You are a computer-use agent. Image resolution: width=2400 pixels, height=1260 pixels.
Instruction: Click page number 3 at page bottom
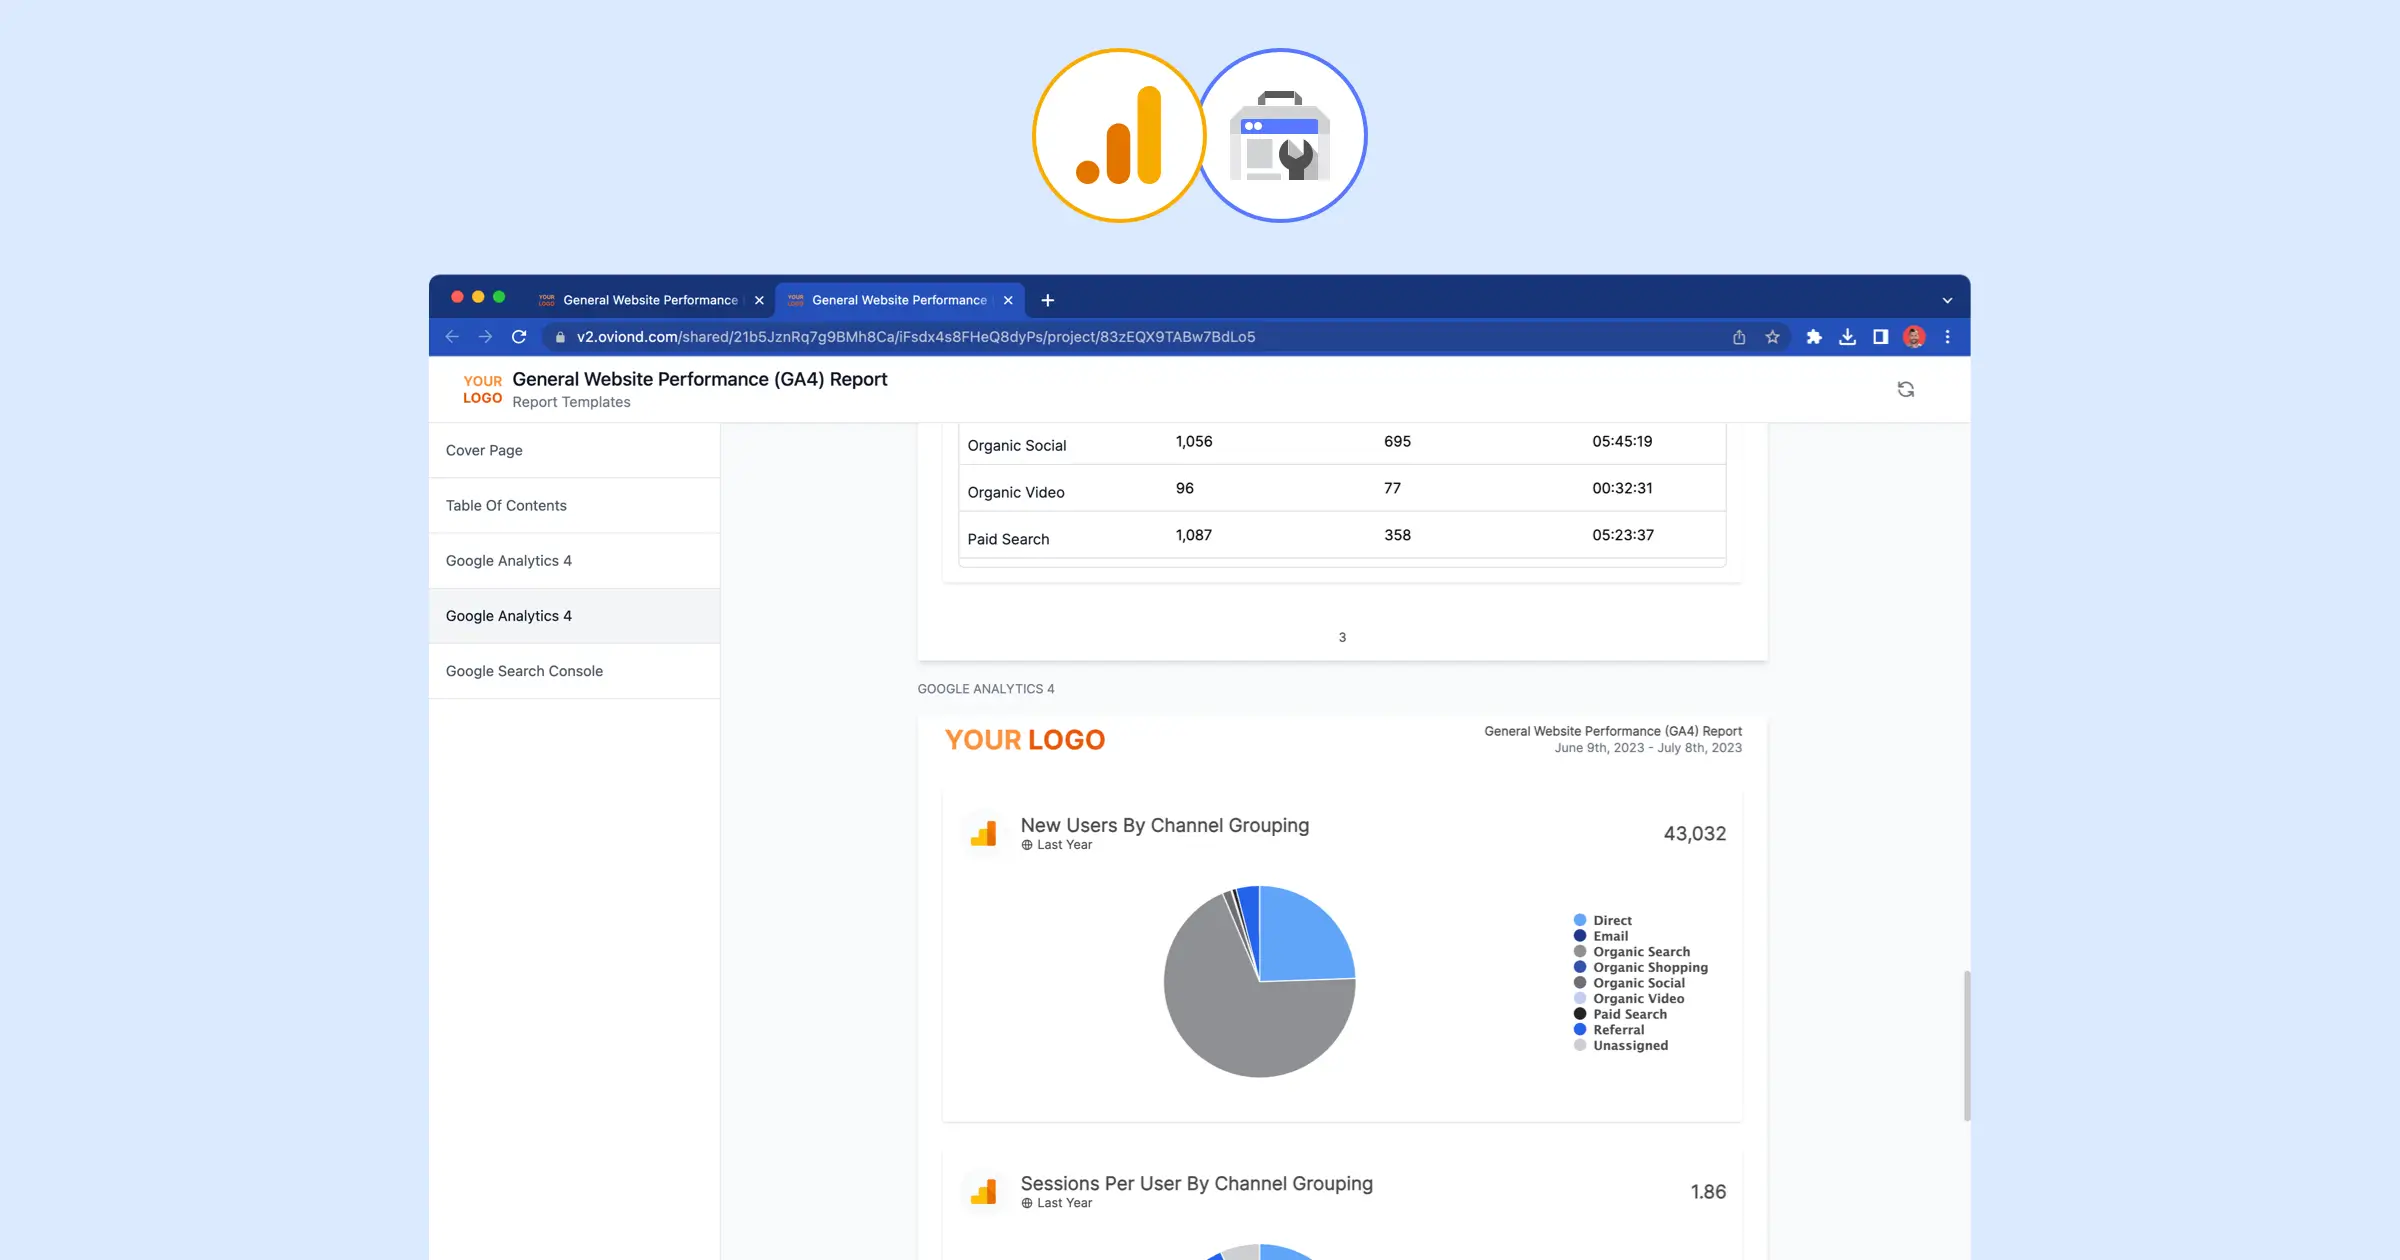tap(1342, 637)
